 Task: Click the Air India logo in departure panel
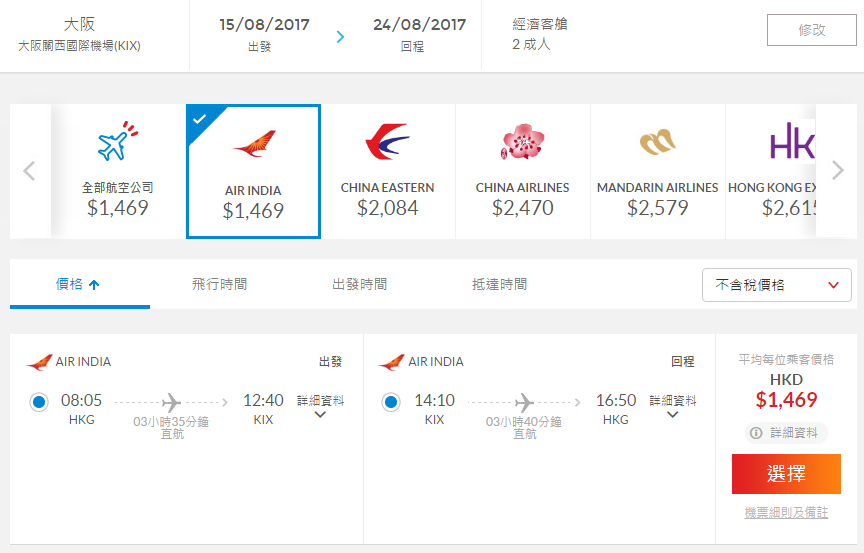39,362
